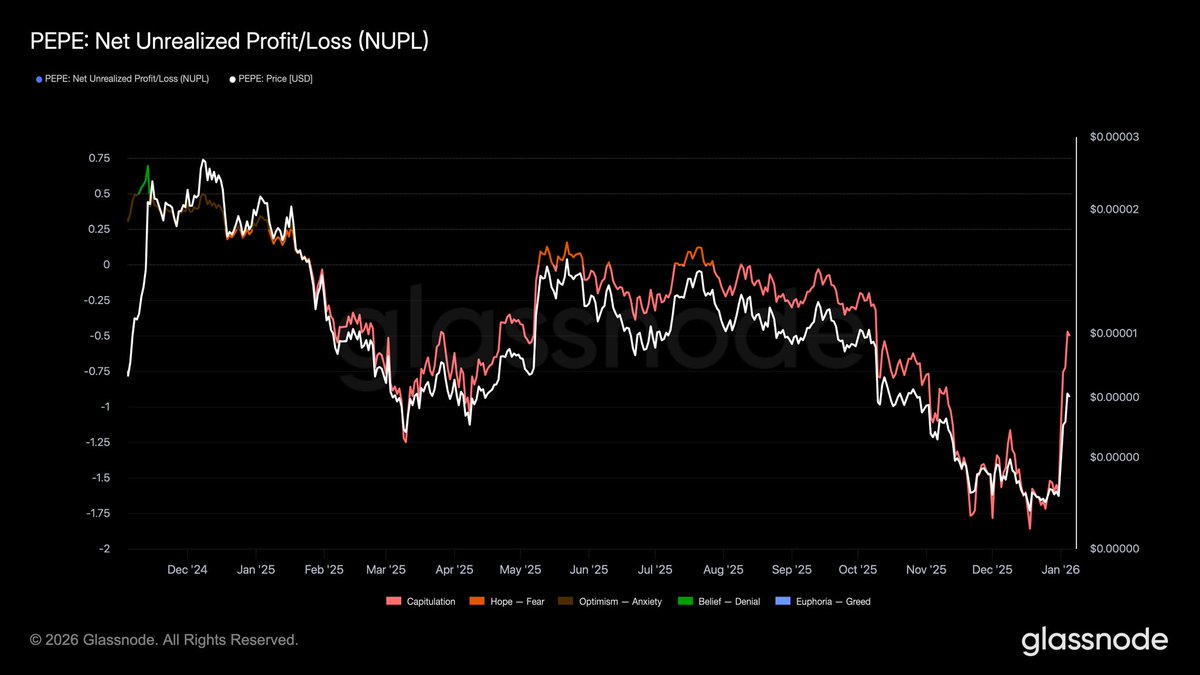
Task: Toggle the PEPE NUPL series in top legend
Action: point(122,78)
